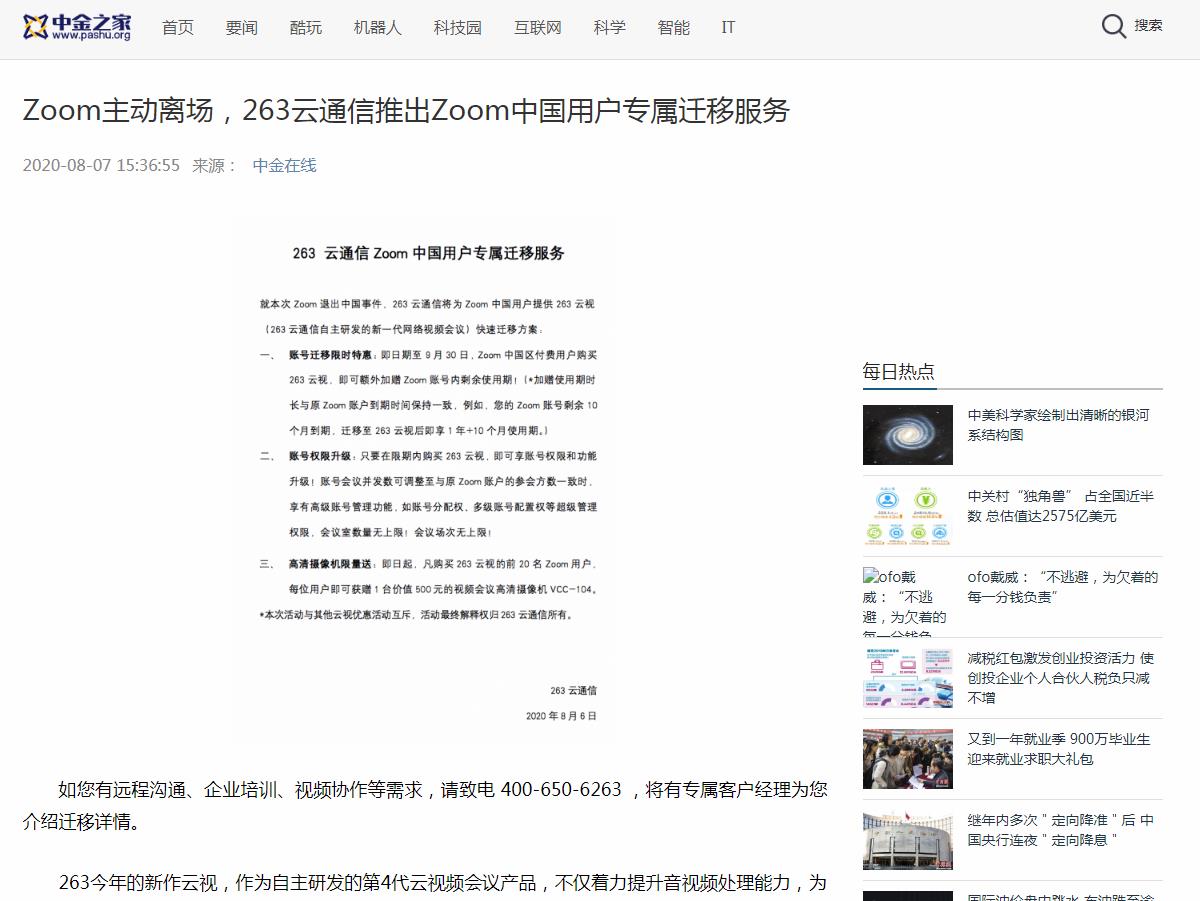Screen dimensions: 1200x901
Task: Open the galaxy thumbnail for 银河系结构图 article
Action: coord(908,435)
